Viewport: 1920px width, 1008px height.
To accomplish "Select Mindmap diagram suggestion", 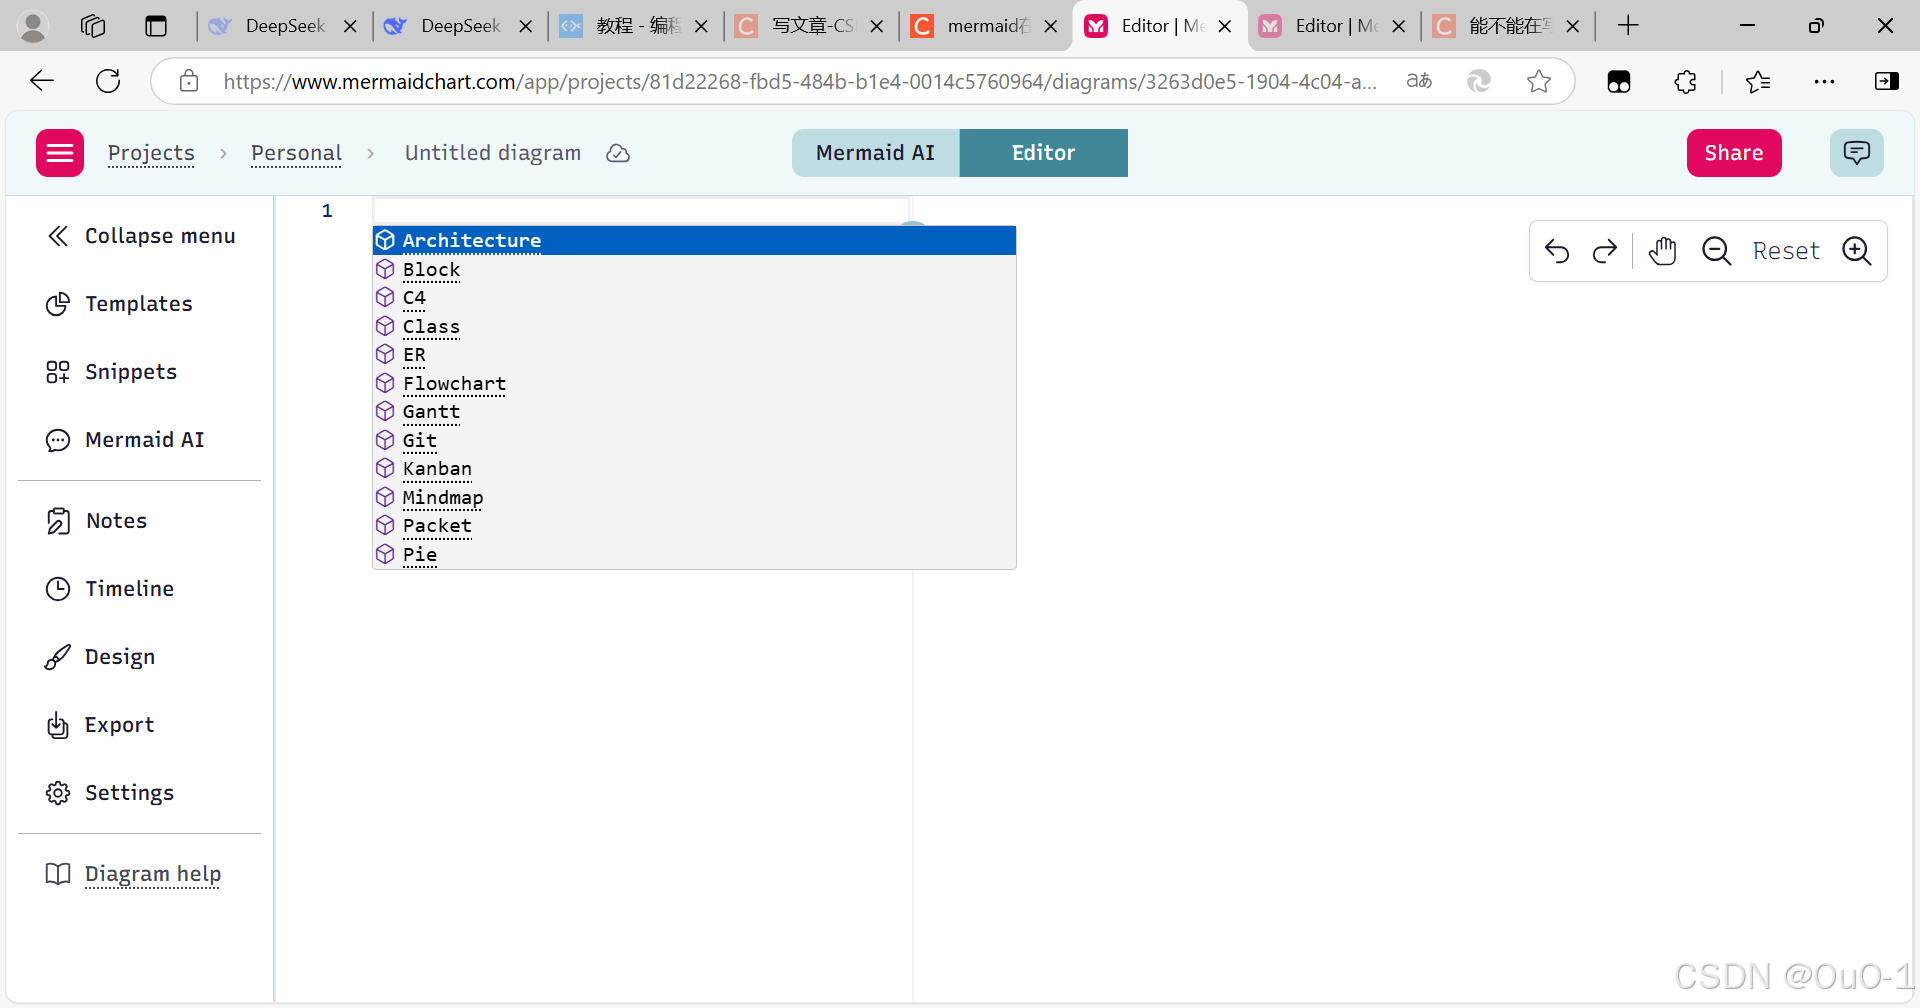I will [x=694, y=497].
